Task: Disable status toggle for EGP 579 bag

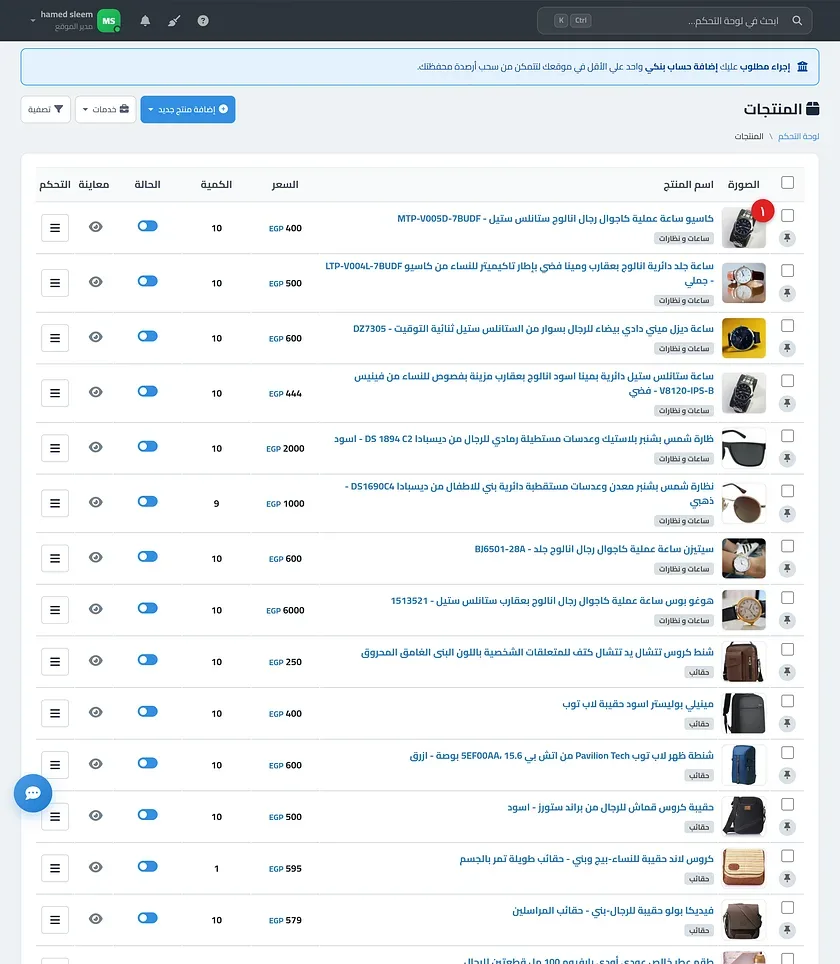Action: pyautogui.click(x=148, y=918)
